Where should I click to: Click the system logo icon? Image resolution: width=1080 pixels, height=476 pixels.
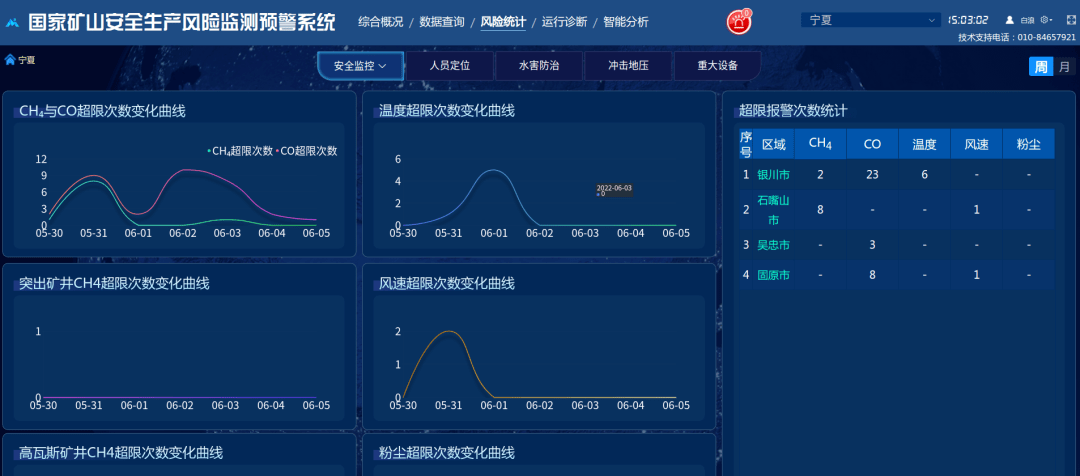click(12, 23)
